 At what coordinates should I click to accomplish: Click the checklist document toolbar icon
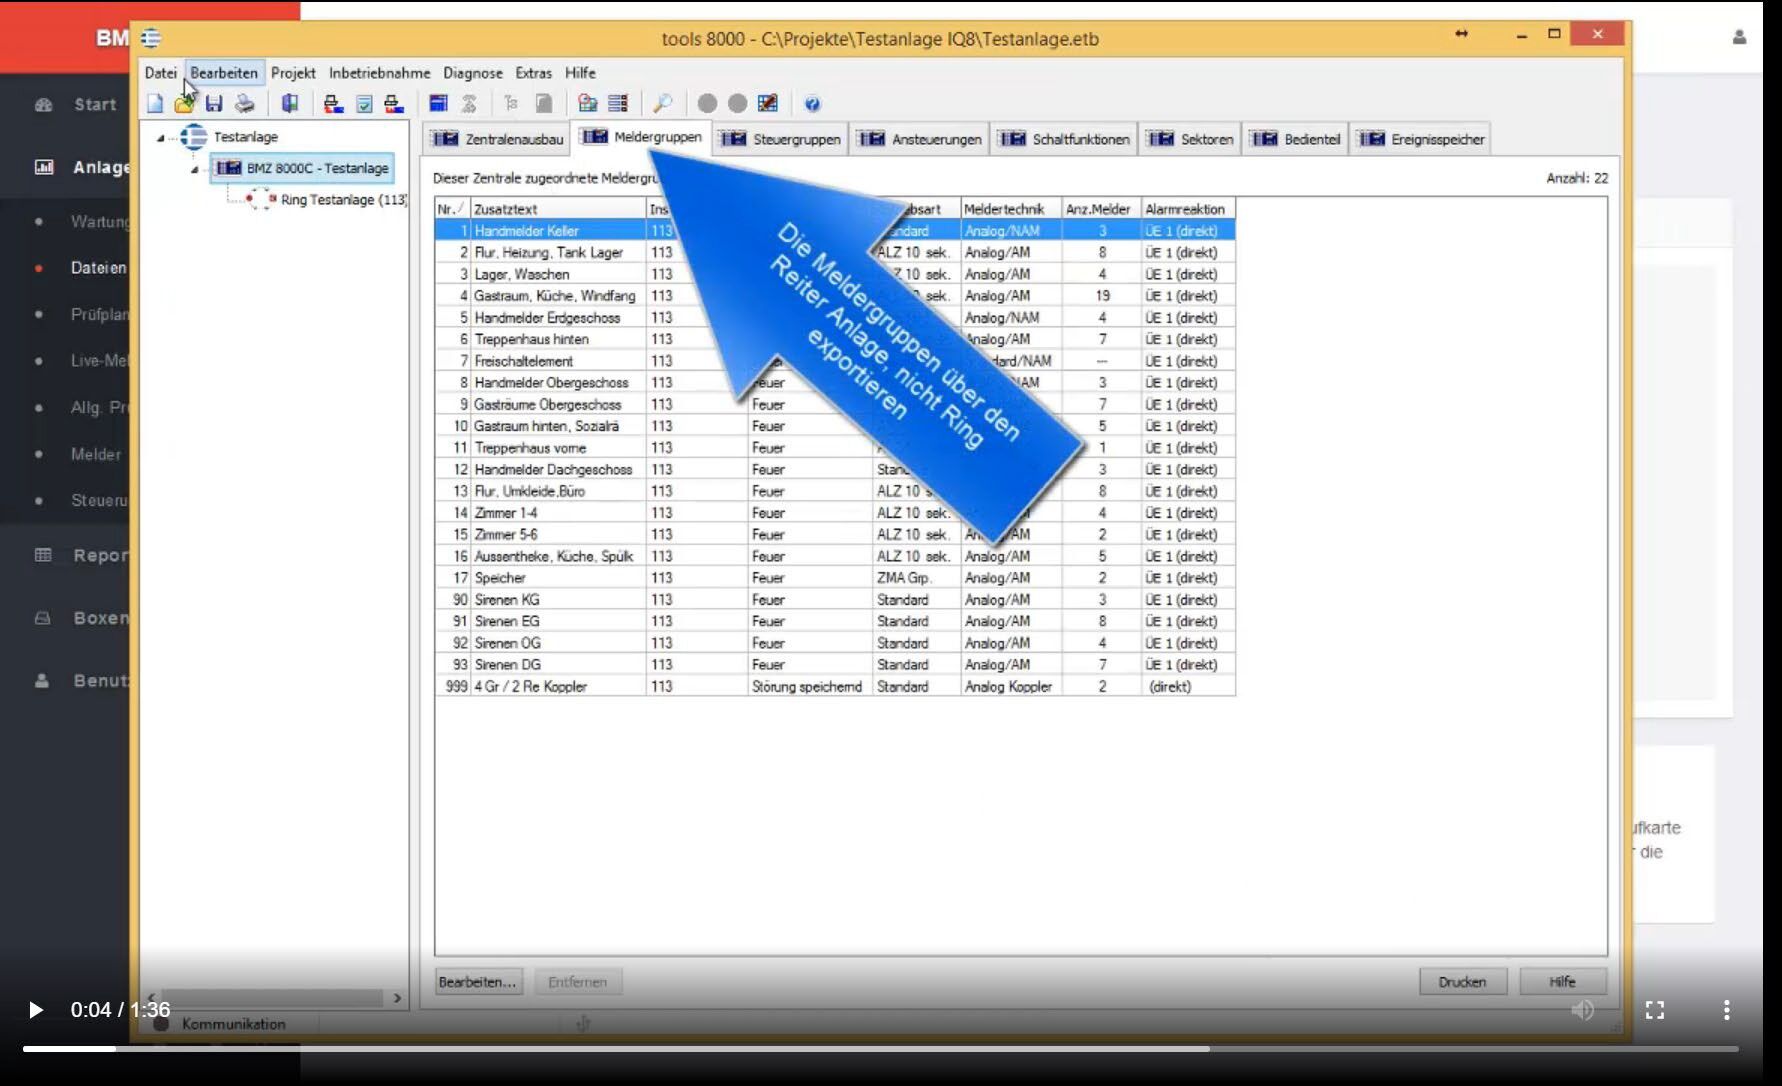(364, 103)
